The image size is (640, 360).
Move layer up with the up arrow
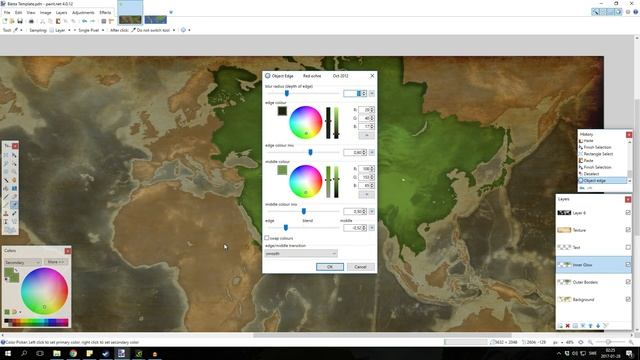click(x=590, y=325)
